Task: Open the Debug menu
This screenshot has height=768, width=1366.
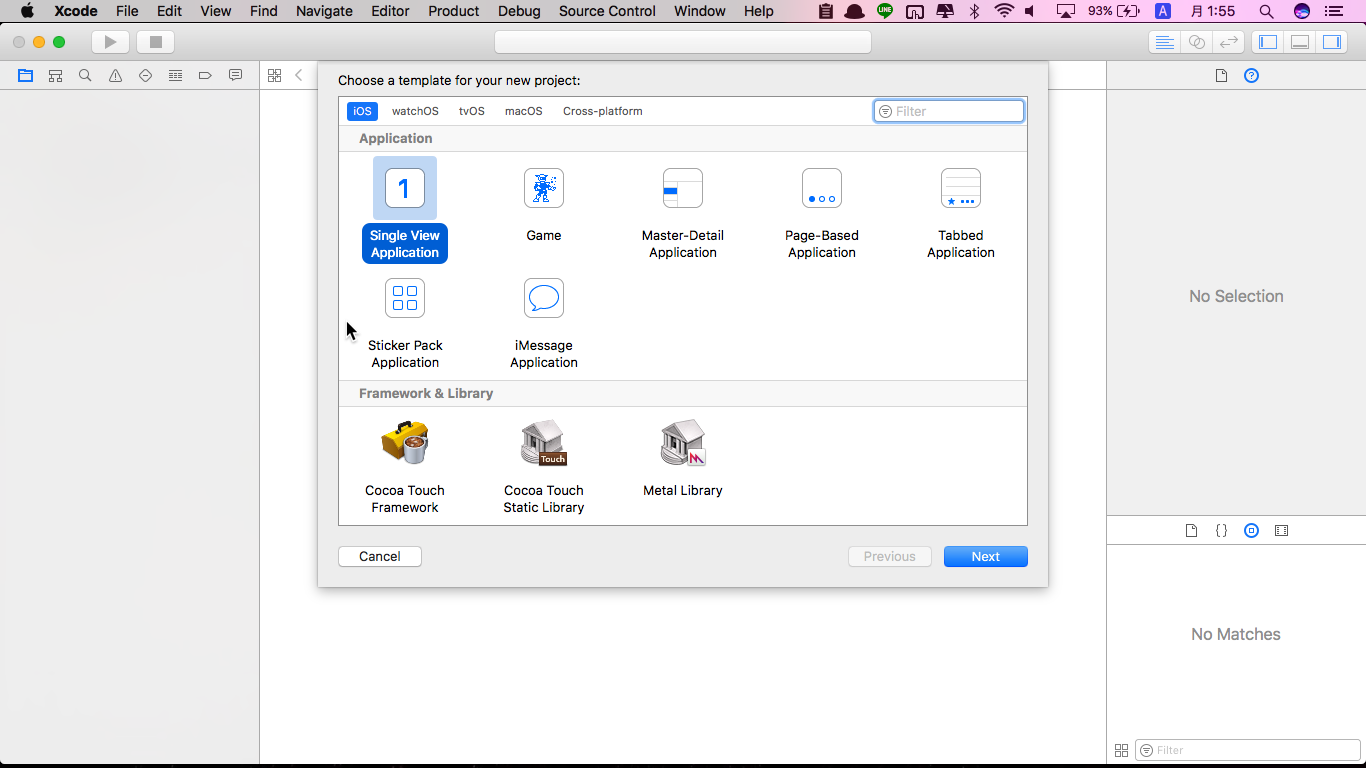Action: click(519, 11)
